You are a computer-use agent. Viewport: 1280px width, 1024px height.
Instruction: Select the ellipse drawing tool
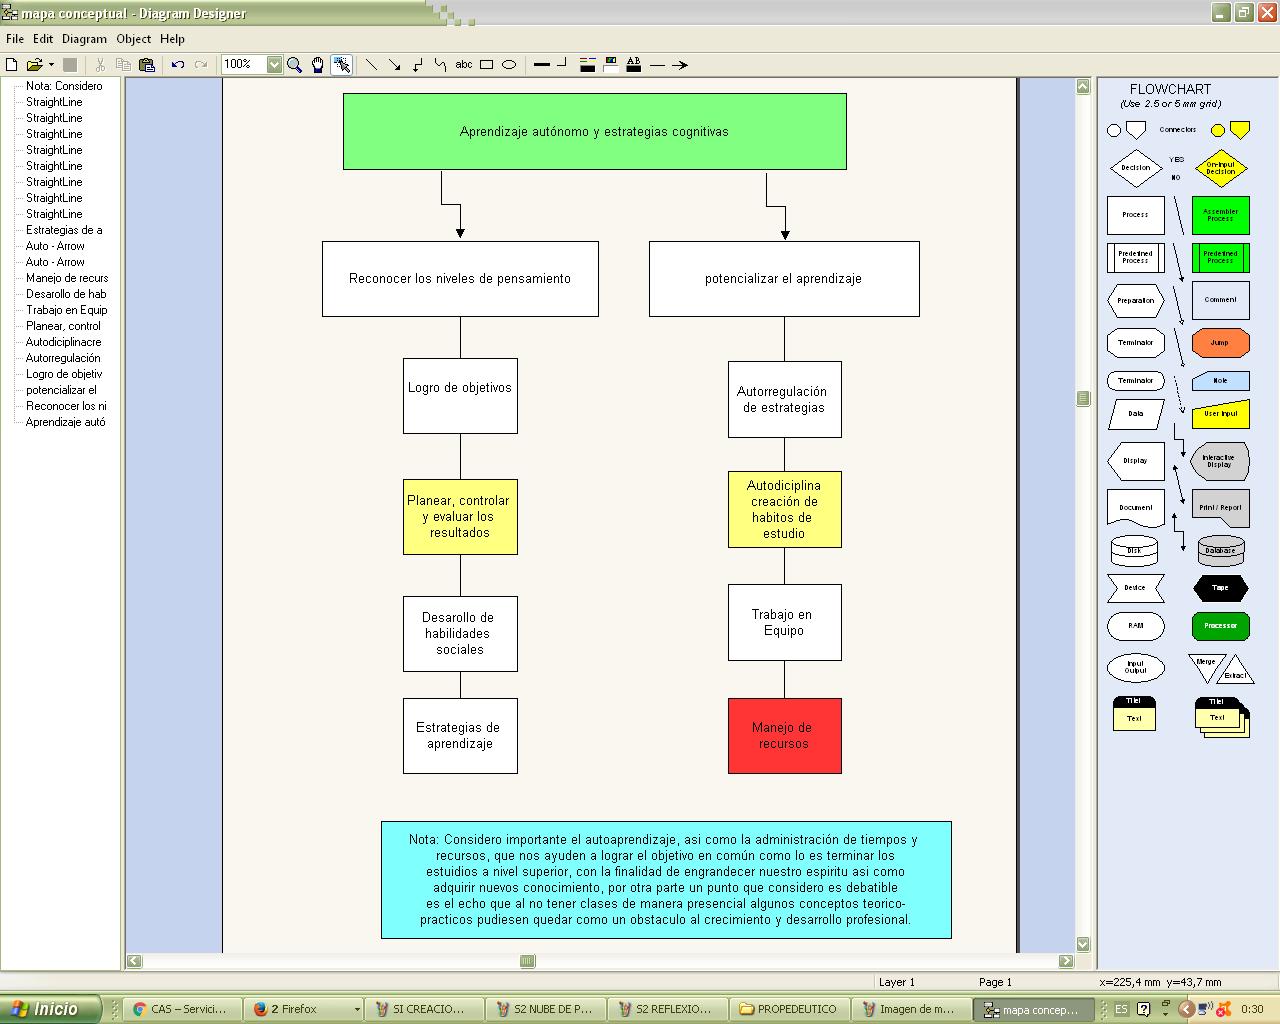point(508,64)
